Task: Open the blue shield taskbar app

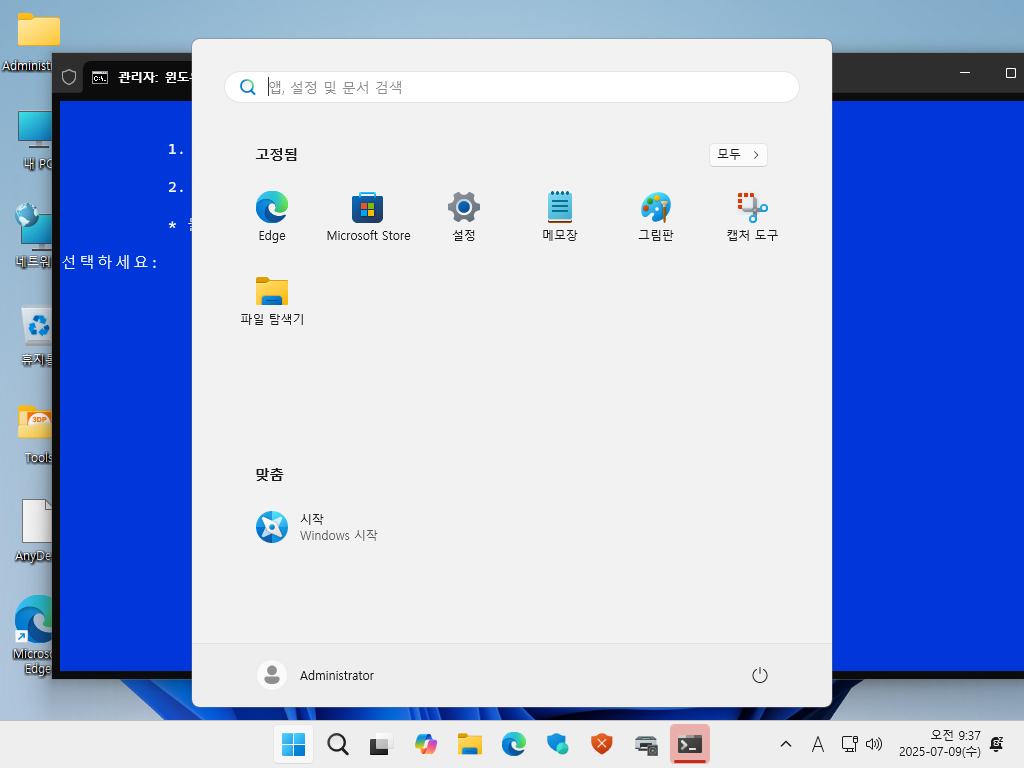Action: (558, 744)
